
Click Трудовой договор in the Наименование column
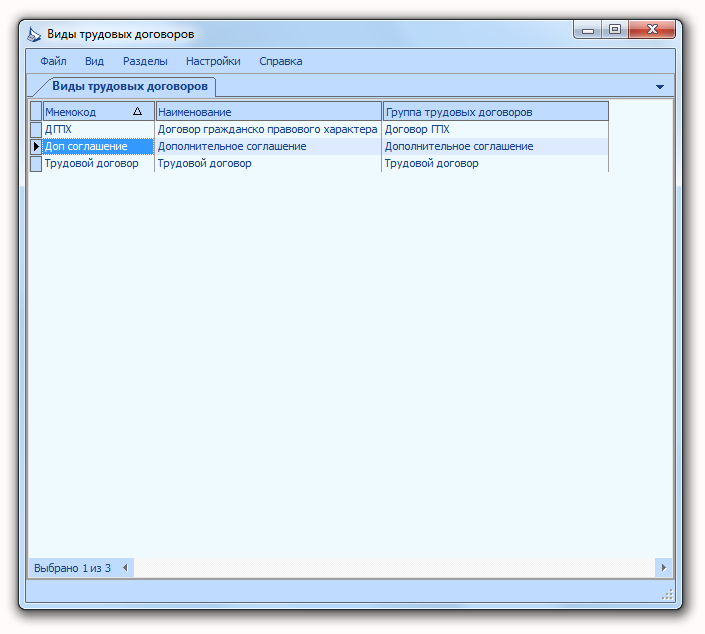(268, 163)
